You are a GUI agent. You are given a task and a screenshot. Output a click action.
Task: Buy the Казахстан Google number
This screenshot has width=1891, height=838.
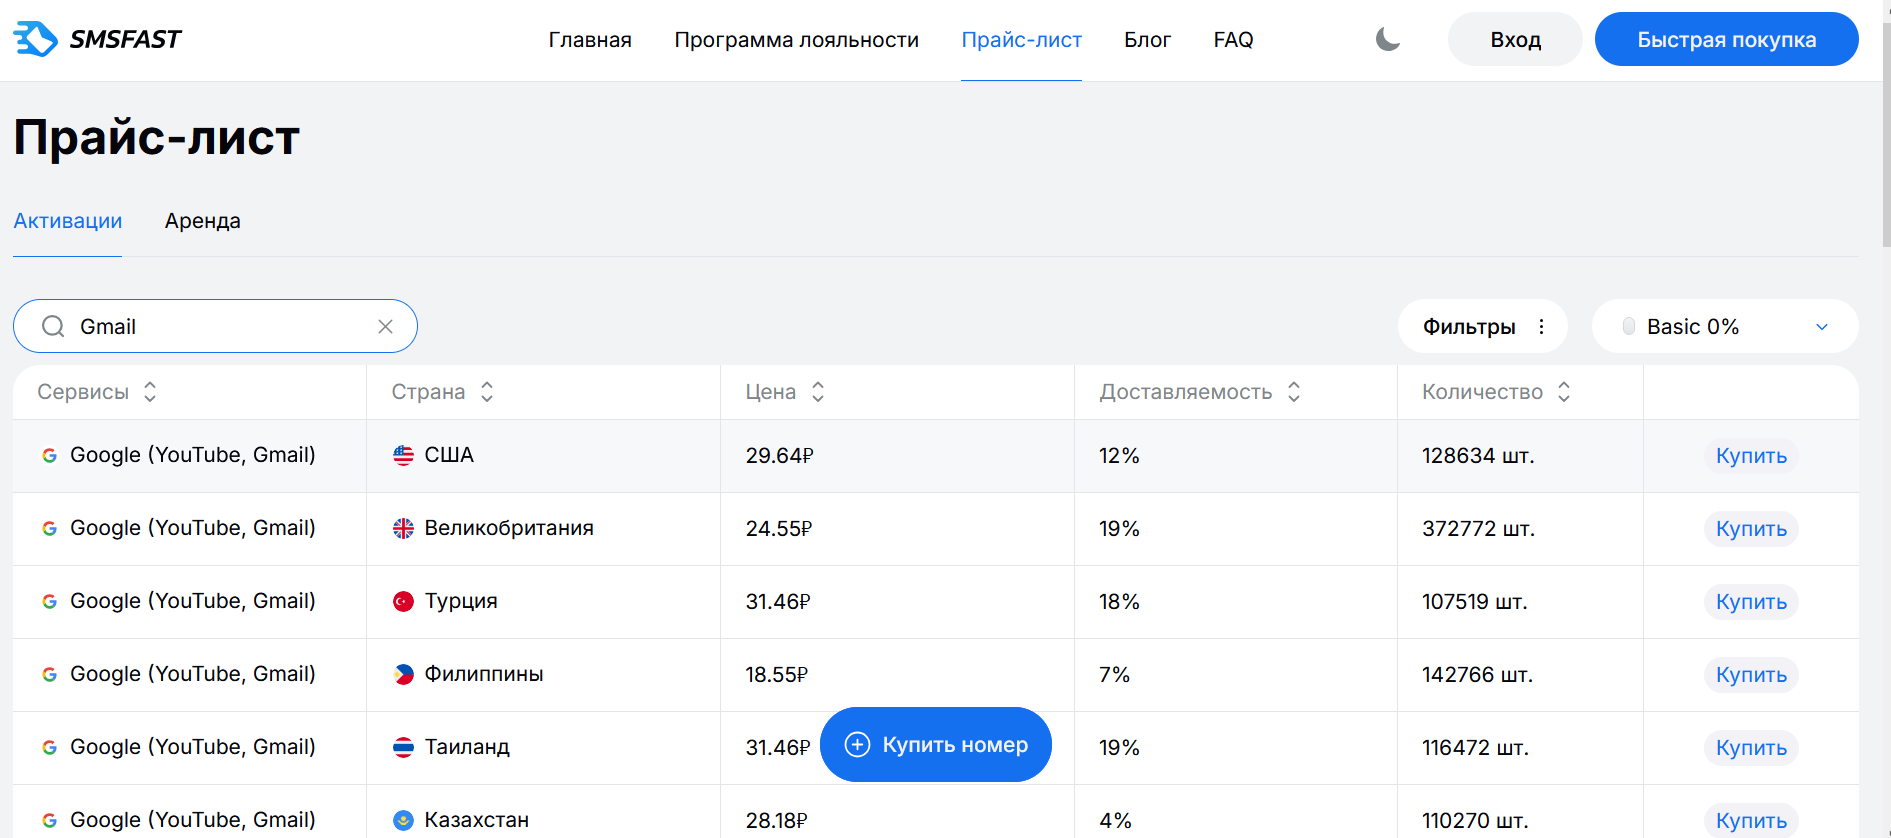pos(1751,821)
